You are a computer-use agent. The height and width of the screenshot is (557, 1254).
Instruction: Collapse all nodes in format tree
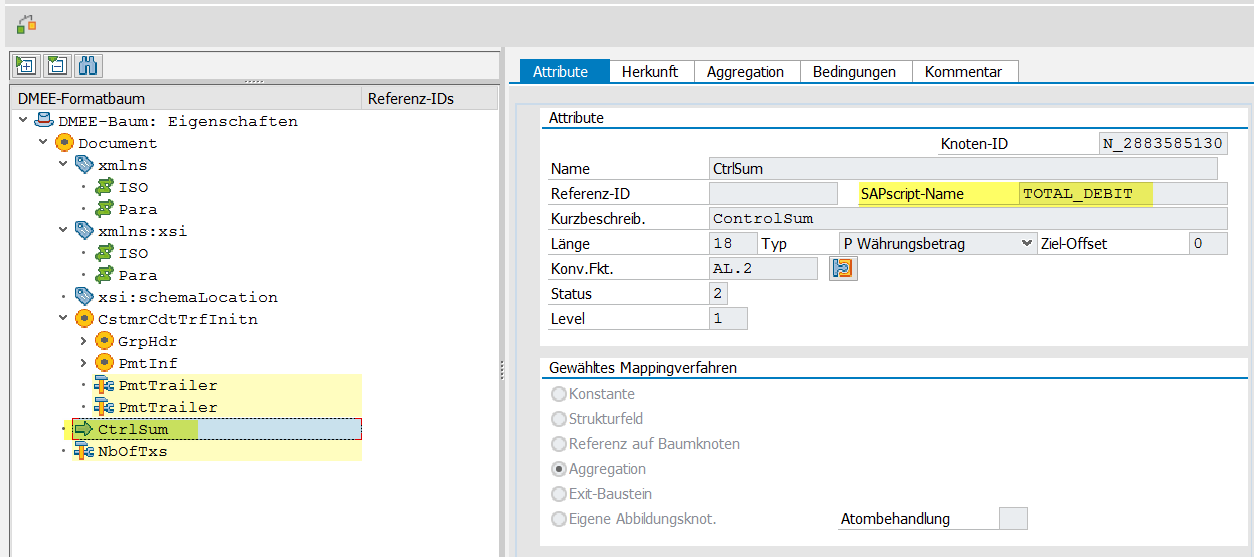point(57,66)
